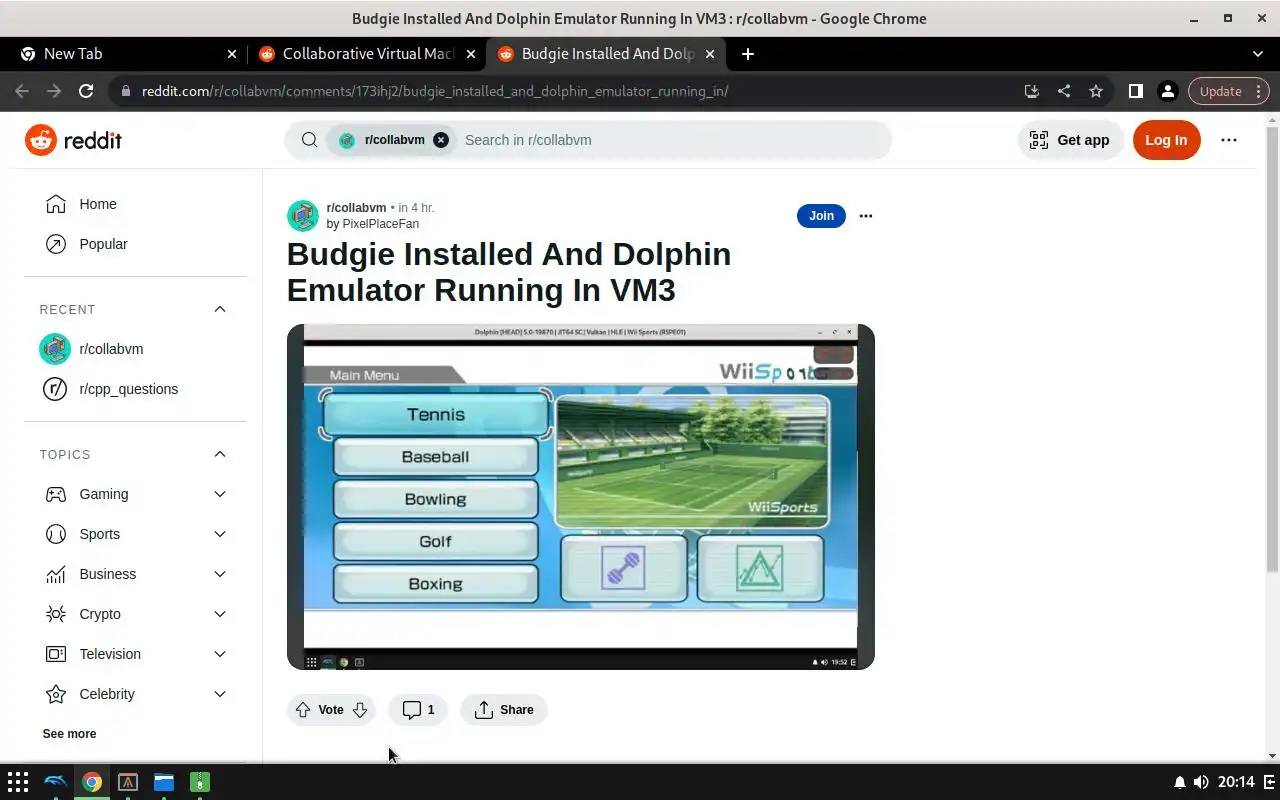
Task: Click the search magnifier icon
Action: point(310,140)
